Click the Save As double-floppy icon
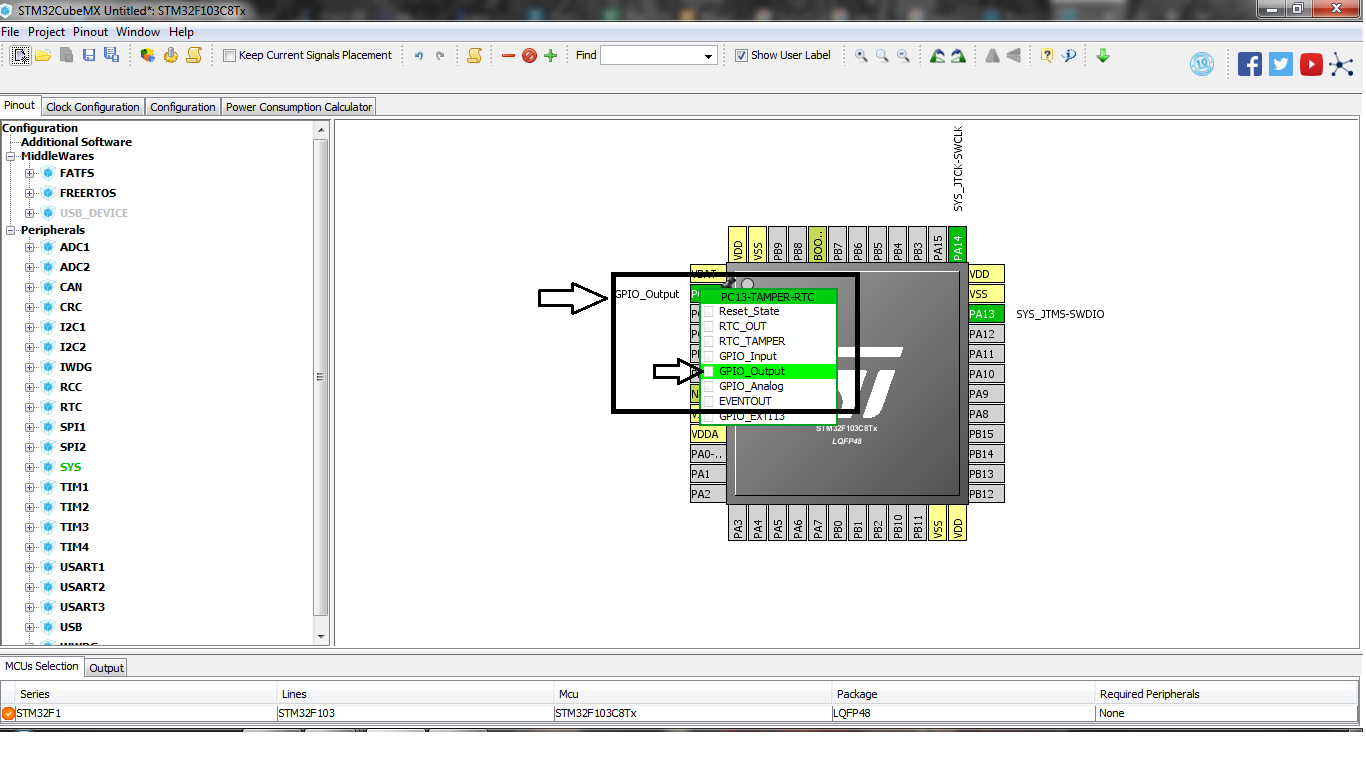Viewport: 1366px width, 768px height. point(111,55)
